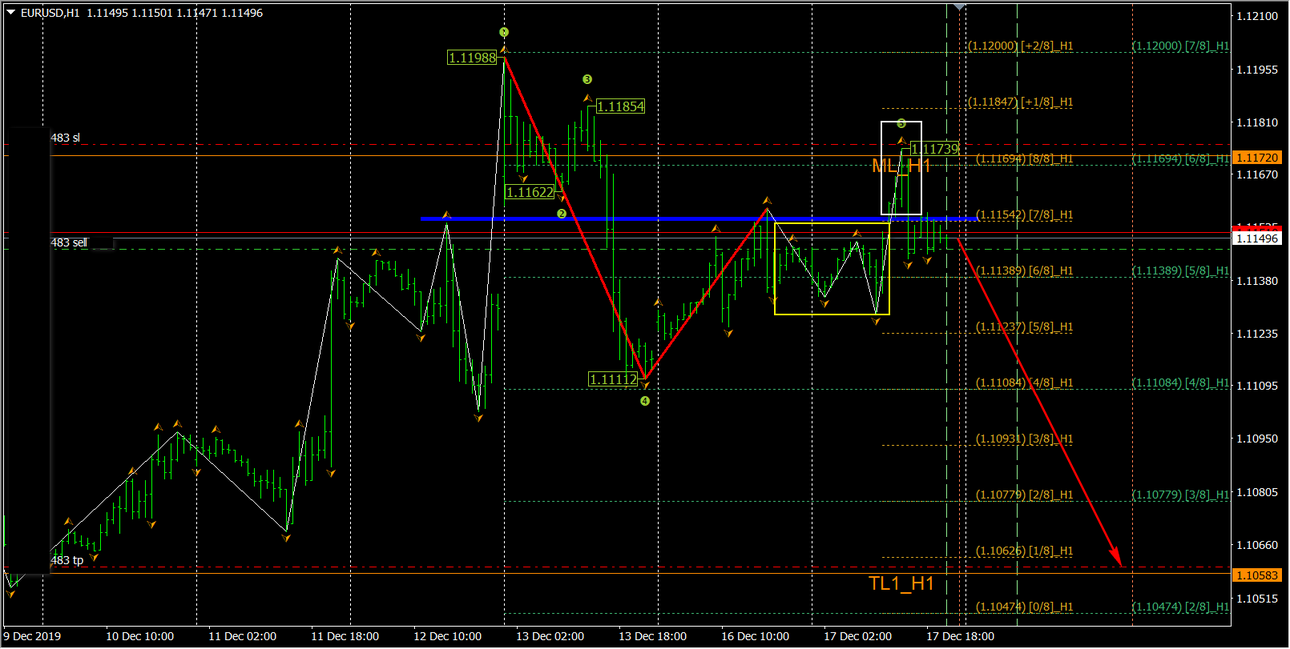Click the 13 Dec 18:00 time label
This screenshot has height=649, width=1290.
coord(653,636)
